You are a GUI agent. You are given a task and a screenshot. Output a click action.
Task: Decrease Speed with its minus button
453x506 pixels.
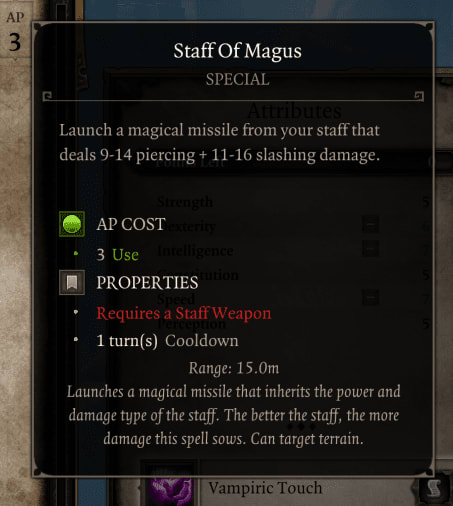click(370, 297)
